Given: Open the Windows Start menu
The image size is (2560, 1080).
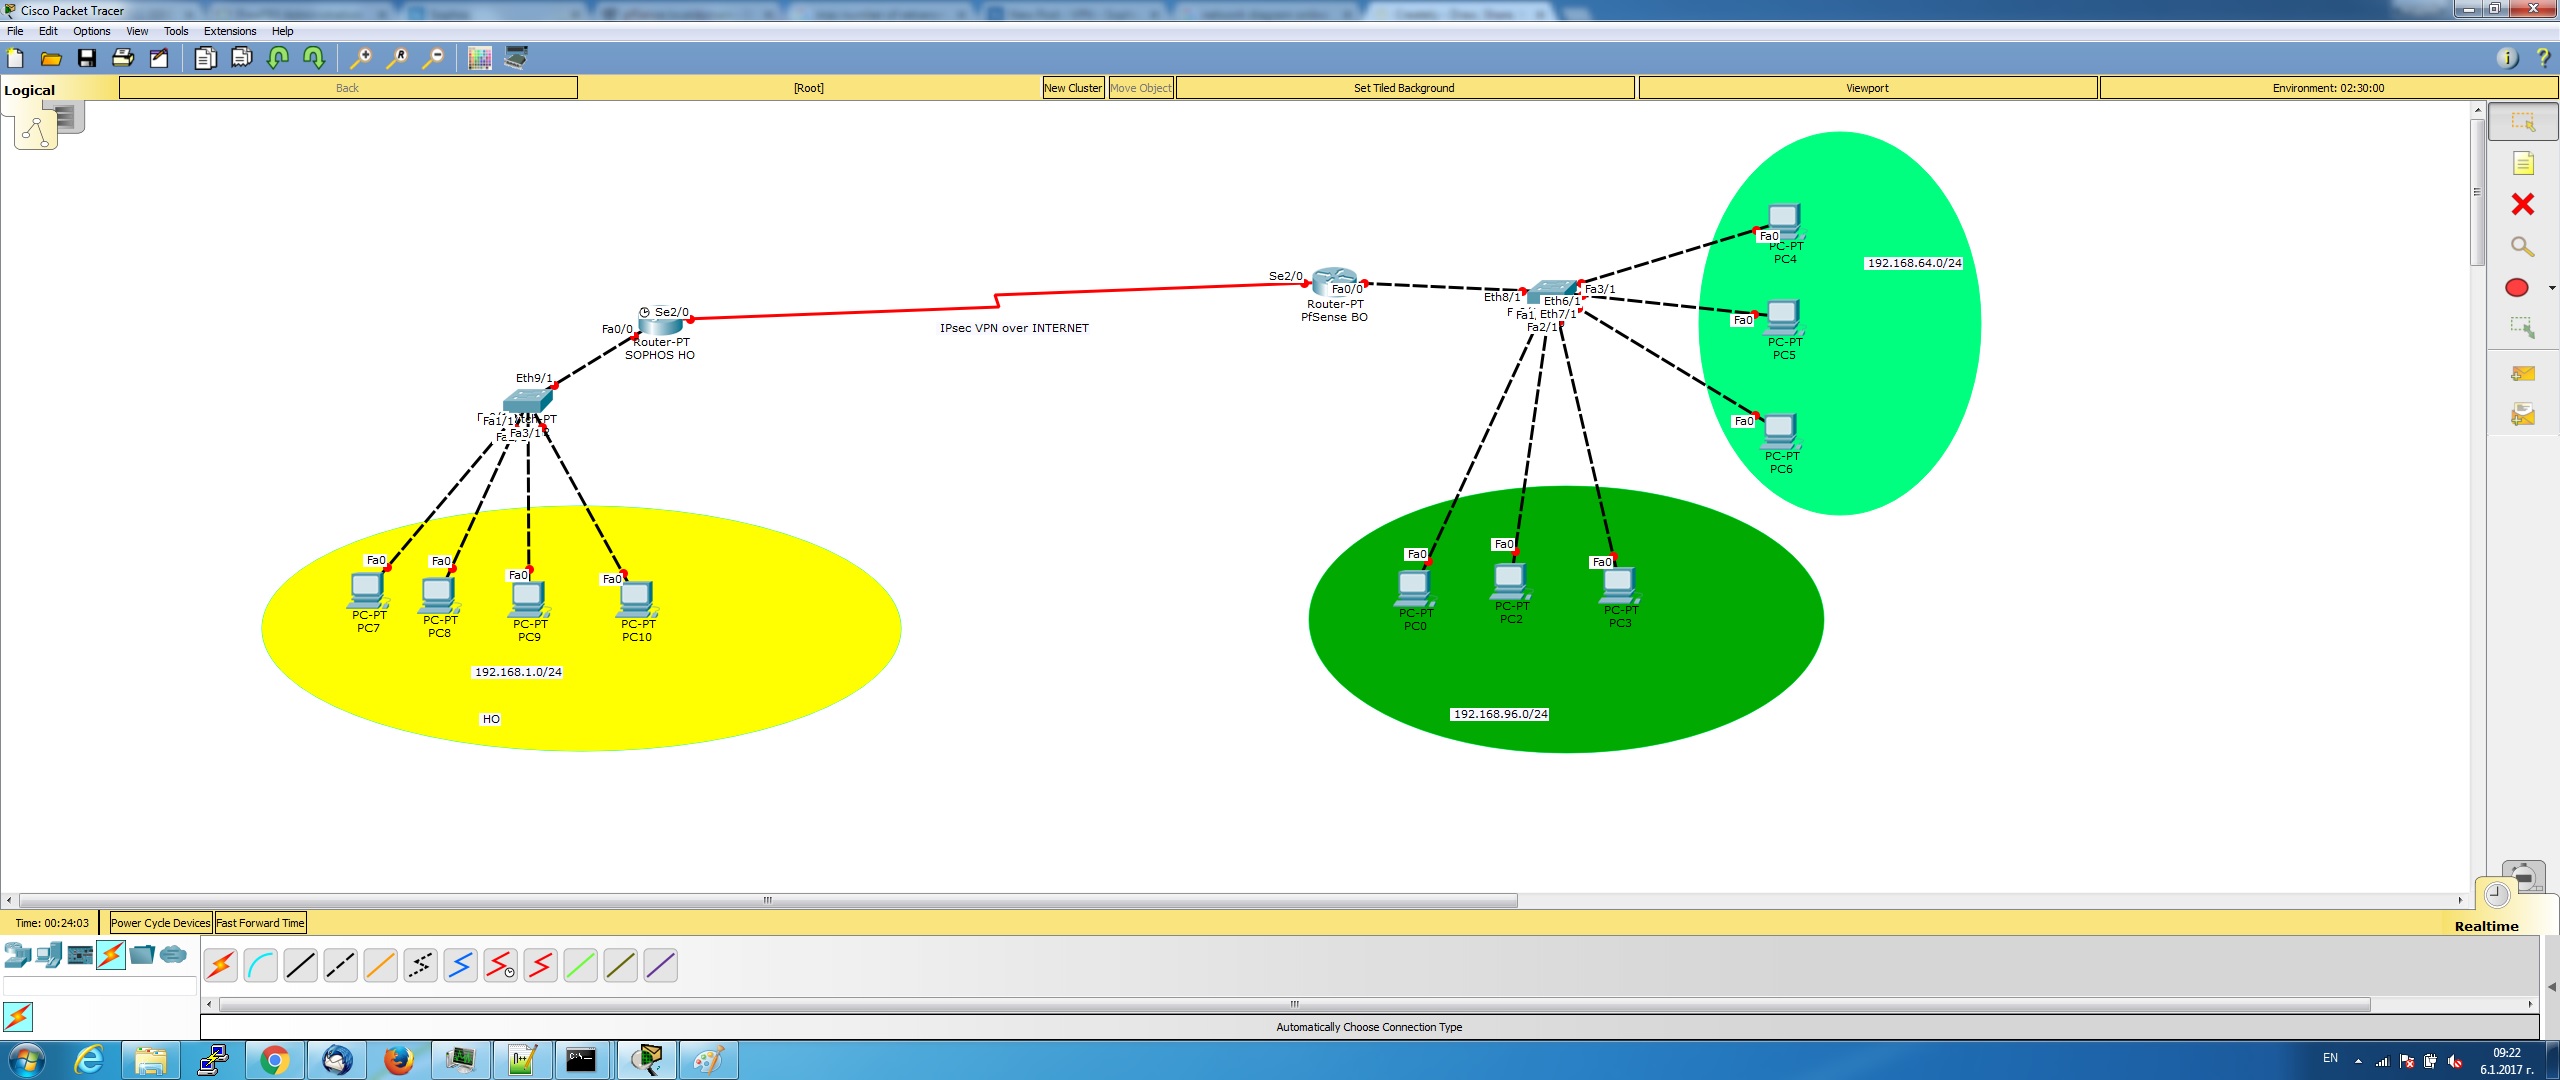Looking at the screenshot, I should point(27,1060).
